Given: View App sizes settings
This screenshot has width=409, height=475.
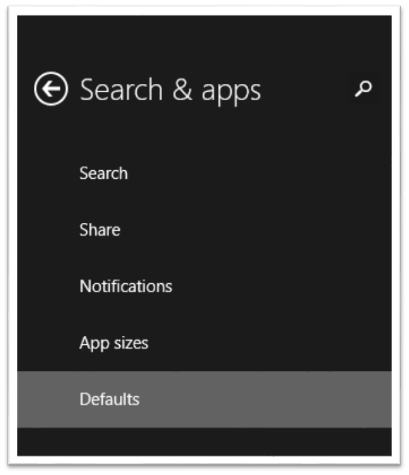Looking at the screenshot, I should (204, 343).
